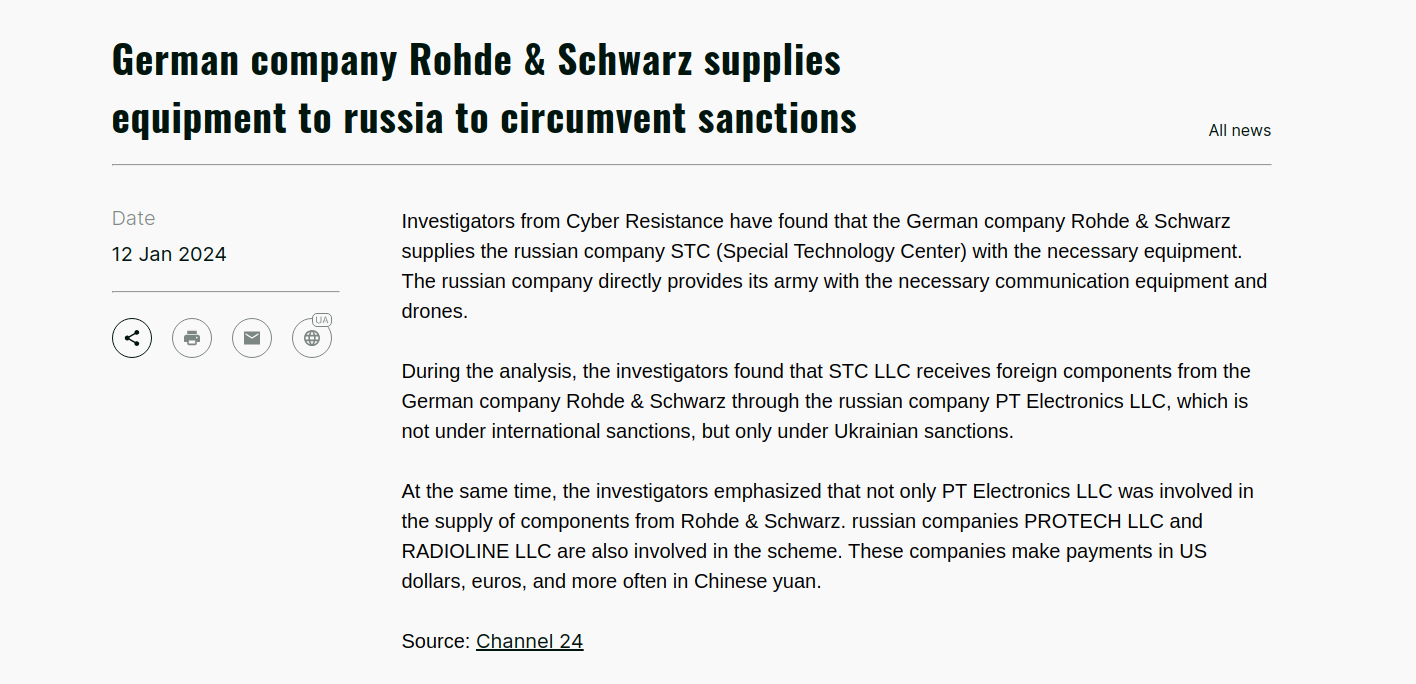Click 'At the same time' starting the third paragraph
The image size is (1416, 684).
point(476,491)
